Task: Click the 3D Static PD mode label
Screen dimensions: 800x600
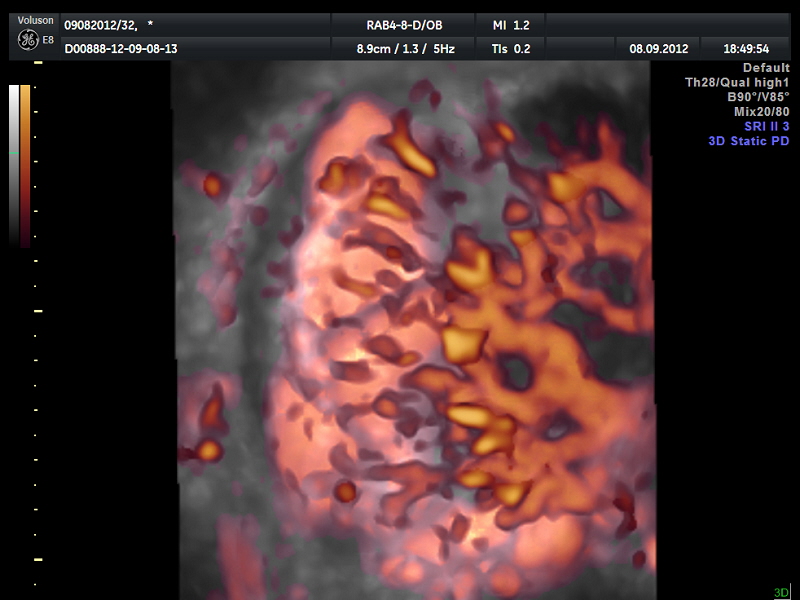Action: tap(749, 141)
